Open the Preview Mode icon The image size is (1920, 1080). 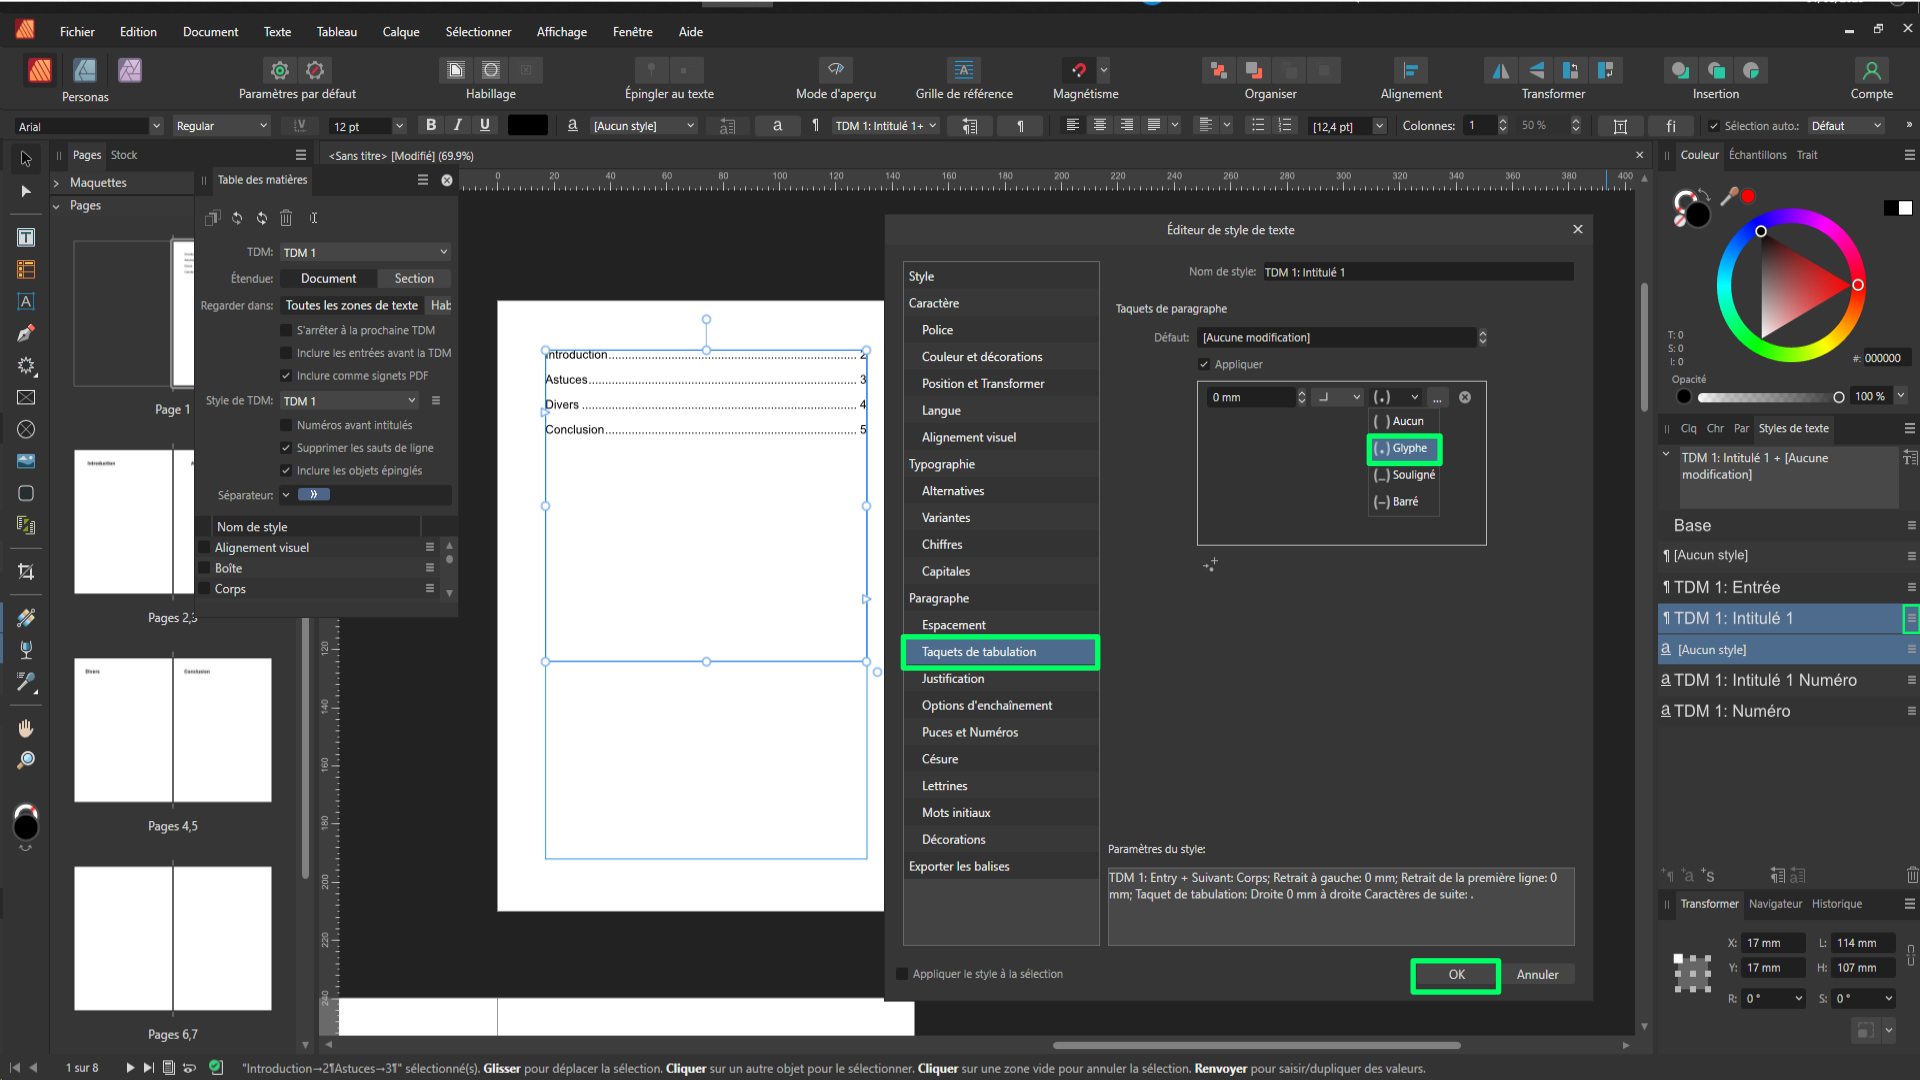(835, 70)
